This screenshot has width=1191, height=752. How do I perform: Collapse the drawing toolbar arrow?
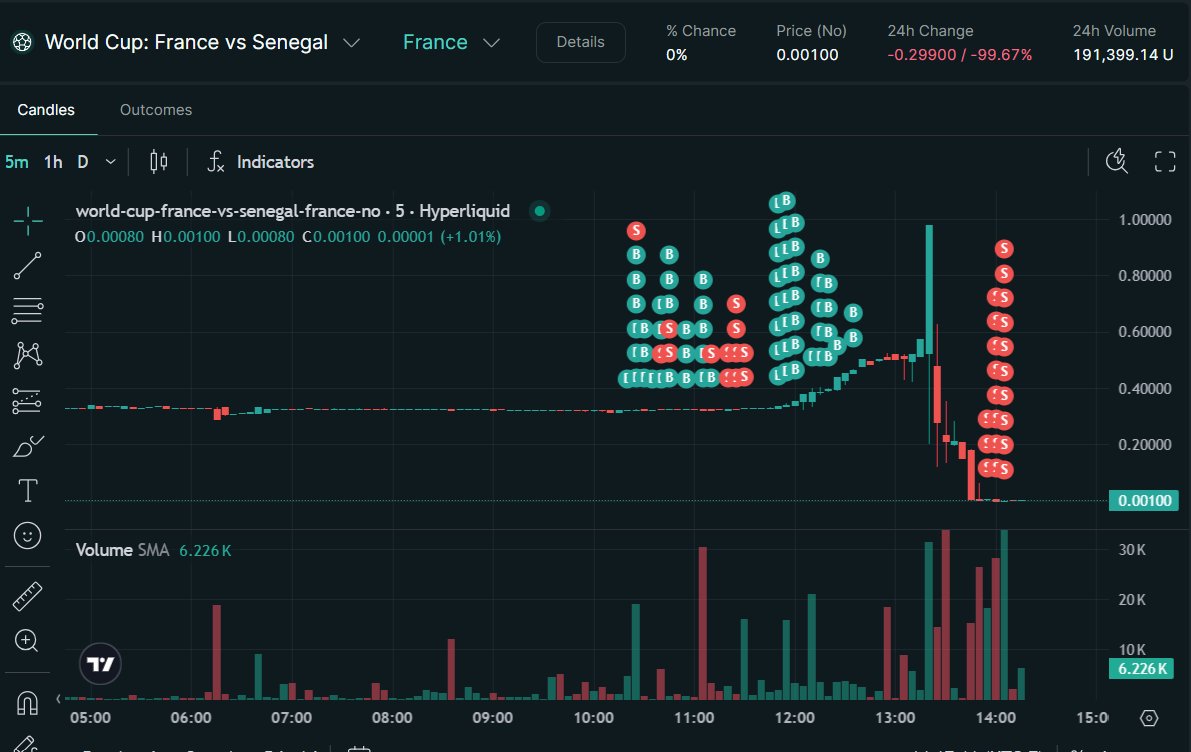click(58, 698)
